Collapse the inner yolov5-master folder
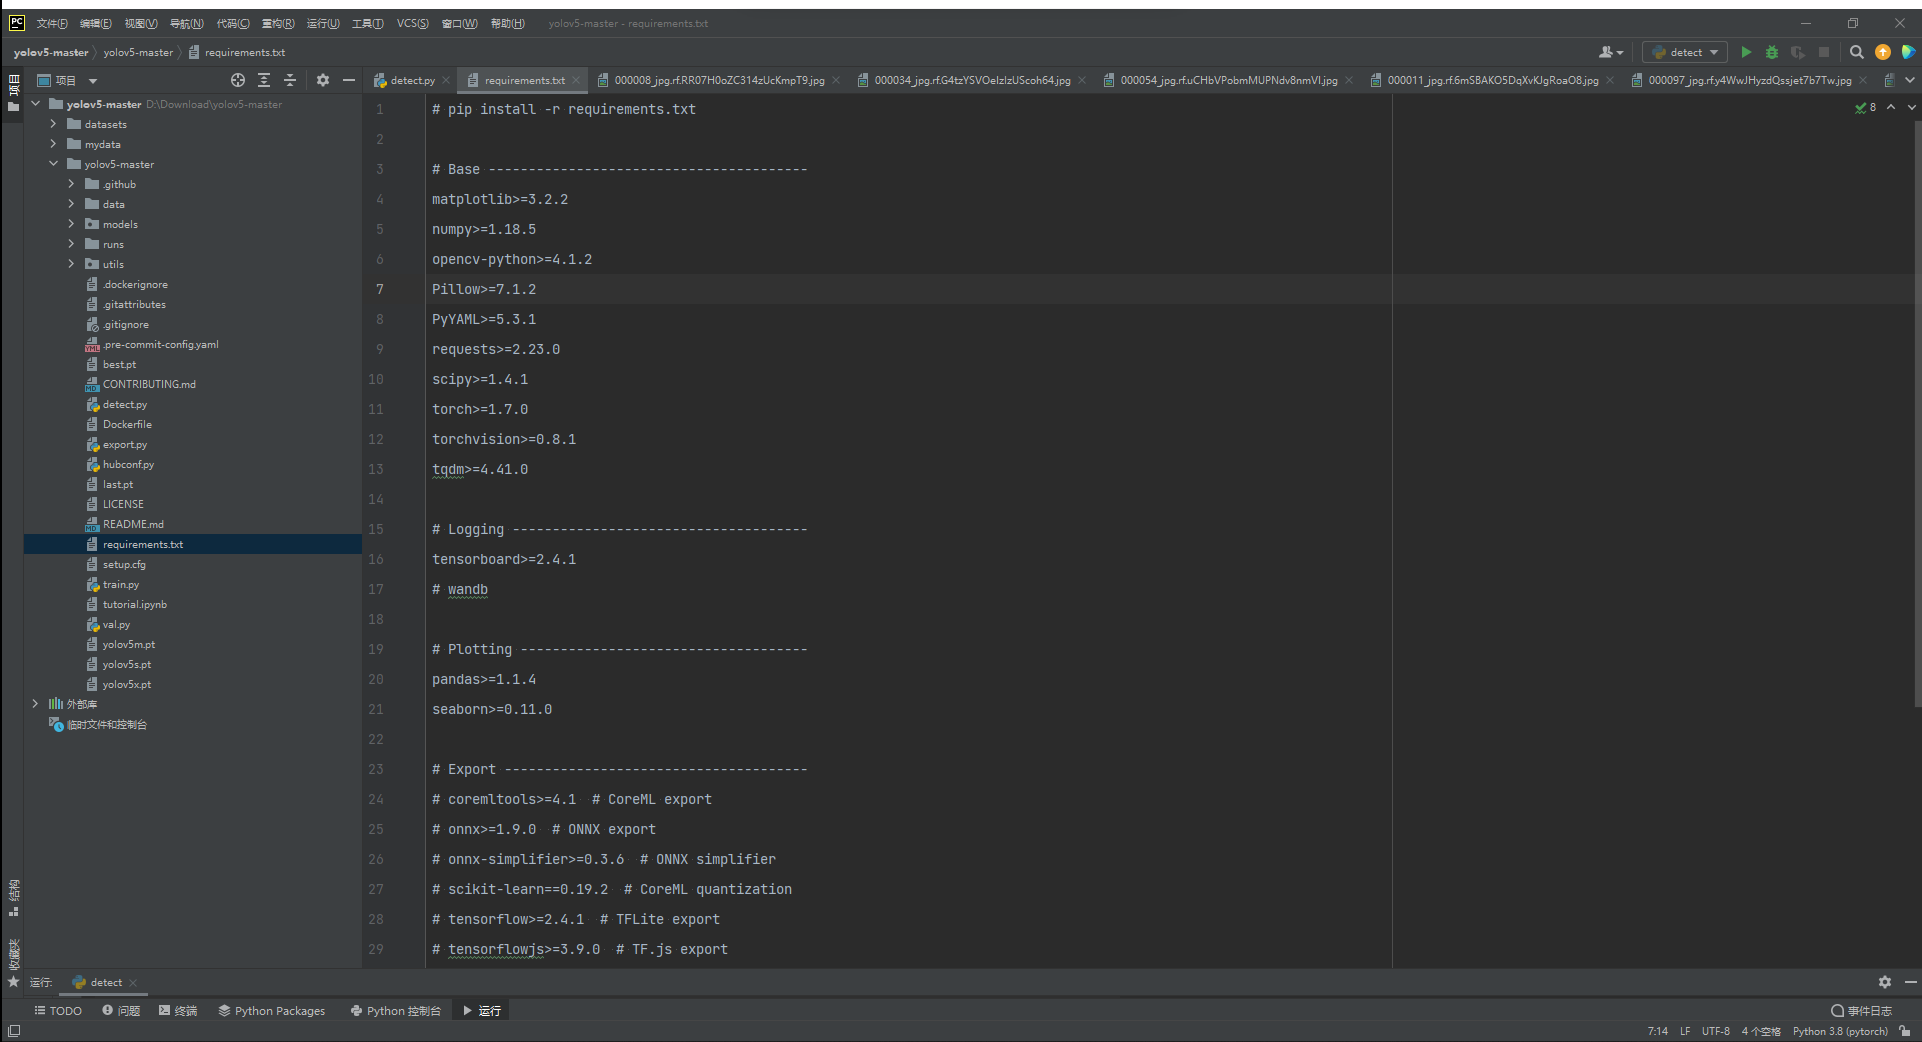The image size is (1922, 1042). point(54,164)
